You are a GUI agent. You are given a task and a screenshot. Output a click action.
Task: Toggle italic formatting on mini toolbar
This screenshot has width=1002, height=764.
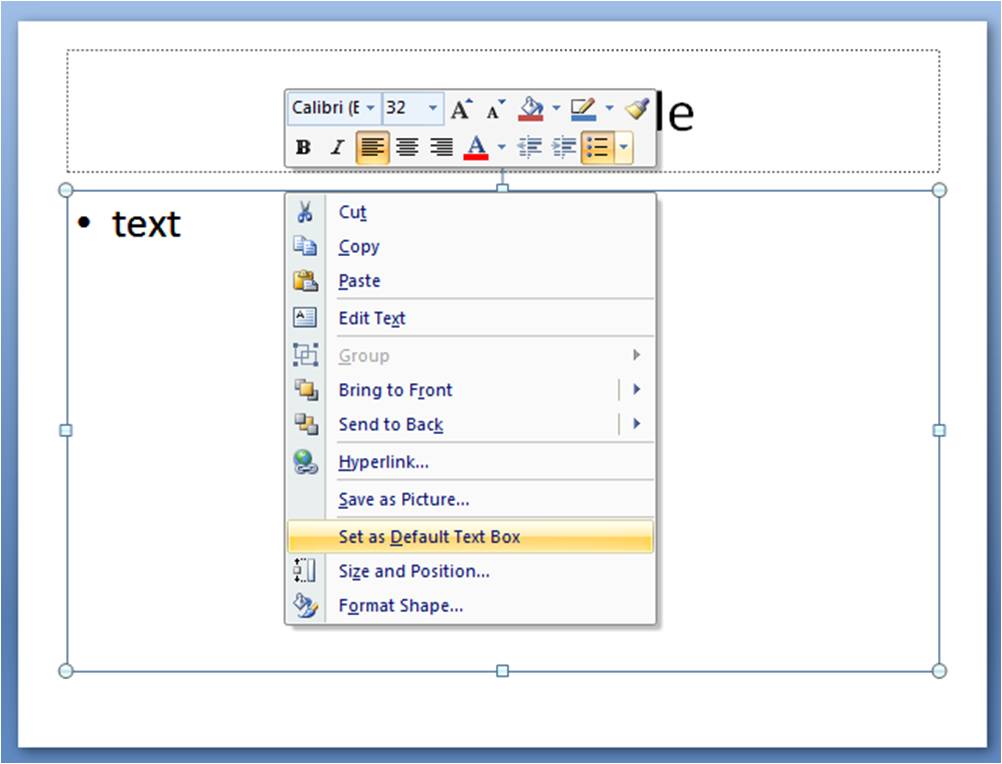click(x=337, y=146)
